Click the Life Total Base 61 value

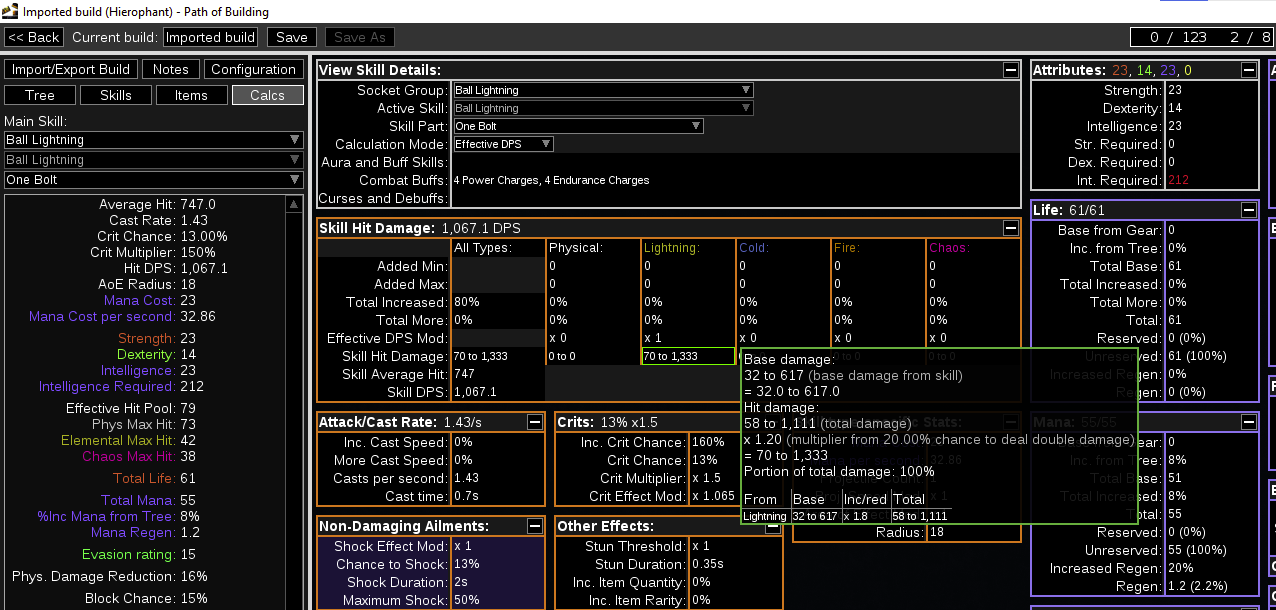[x=1174, y=266]
